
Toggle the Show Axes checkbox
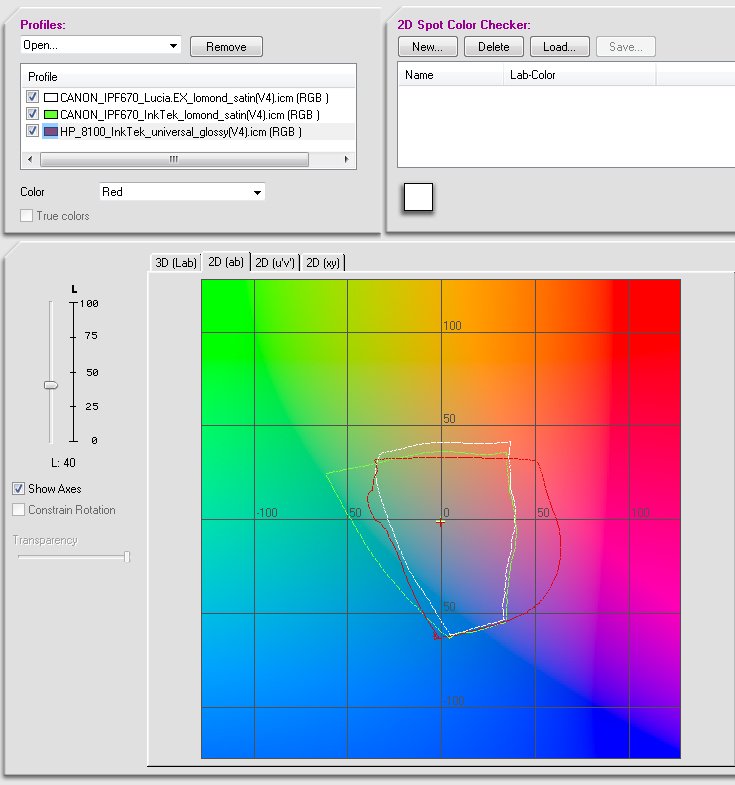pyautogui.click(x=19, y=489)
